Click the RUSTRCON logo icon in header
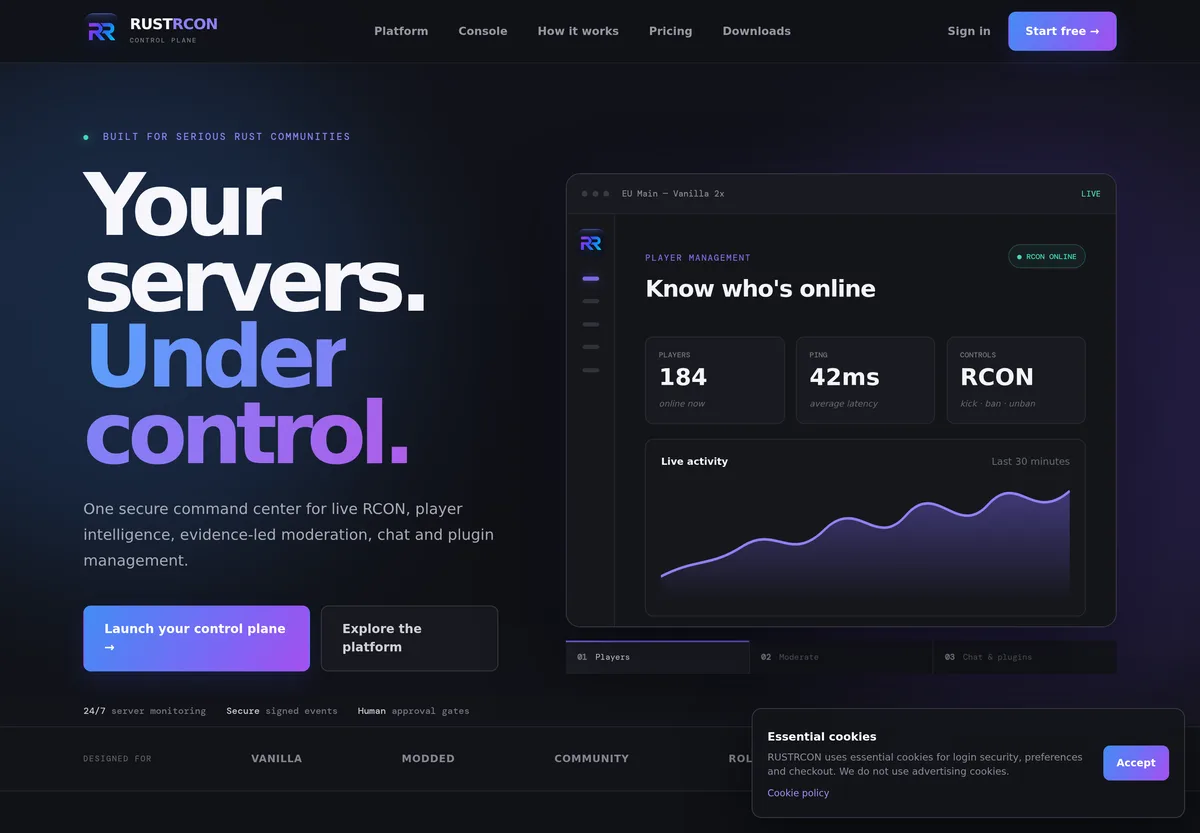 tap(101, 31)
